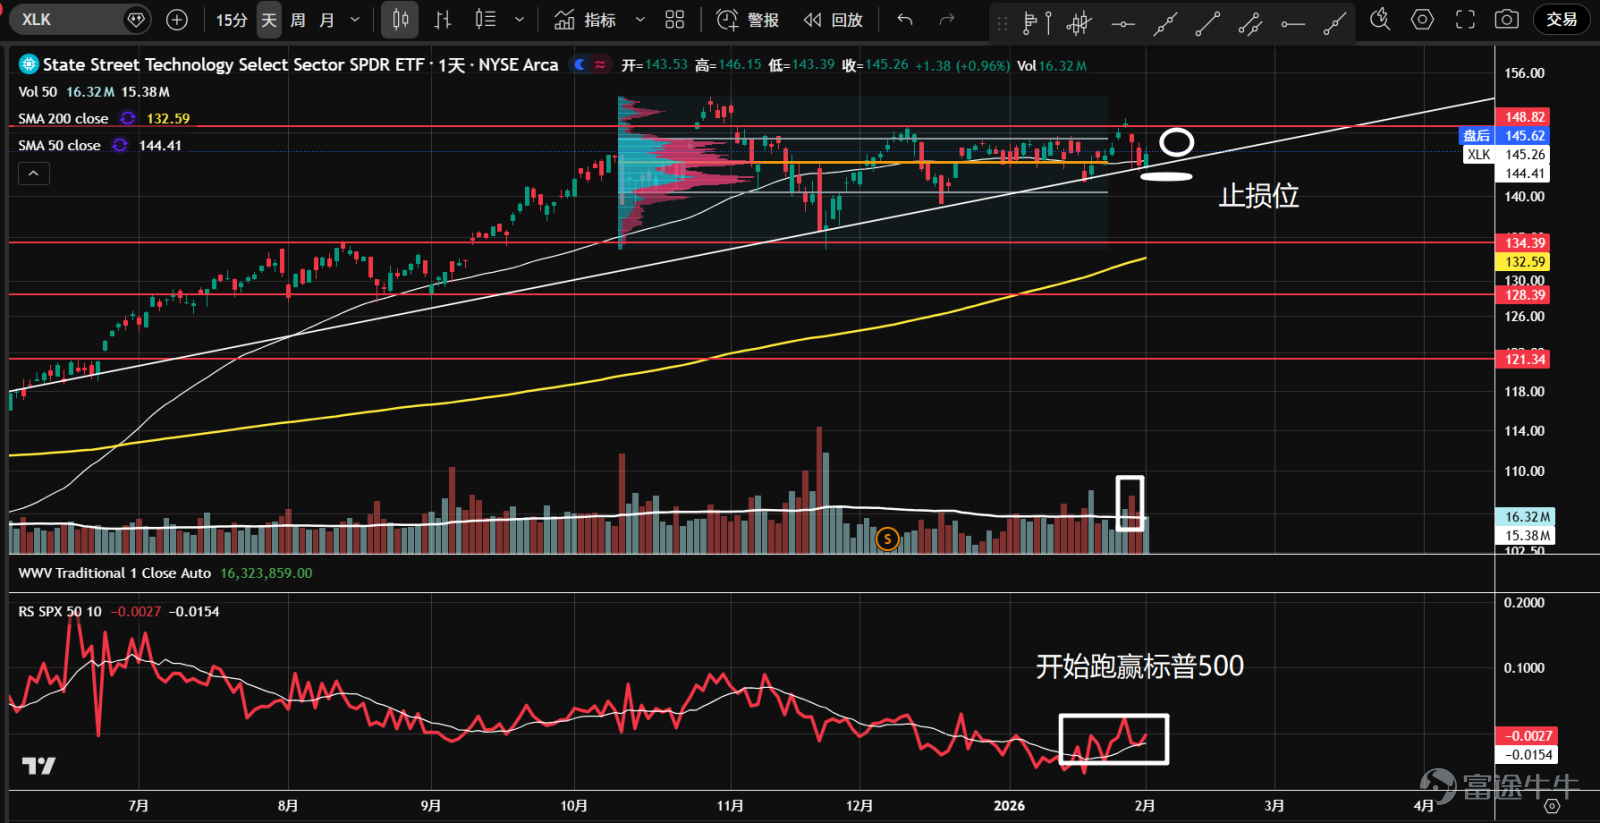Open the 交易 trading panel
This screenshot has width=1600, height=823.
[x=1561, y=20]
